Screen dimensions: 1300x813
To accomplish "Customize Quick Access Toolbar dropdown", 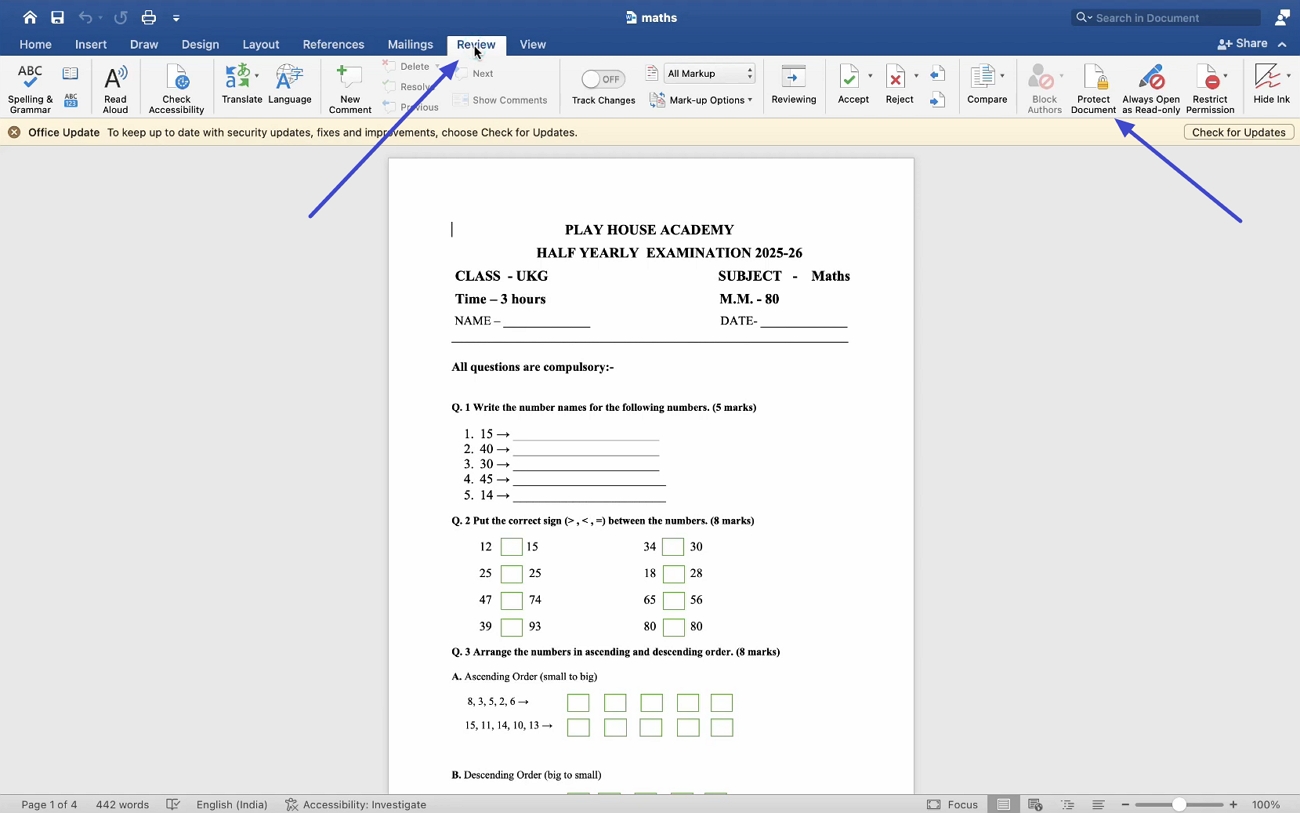I will pyautogui.click(x=176, y=18).
